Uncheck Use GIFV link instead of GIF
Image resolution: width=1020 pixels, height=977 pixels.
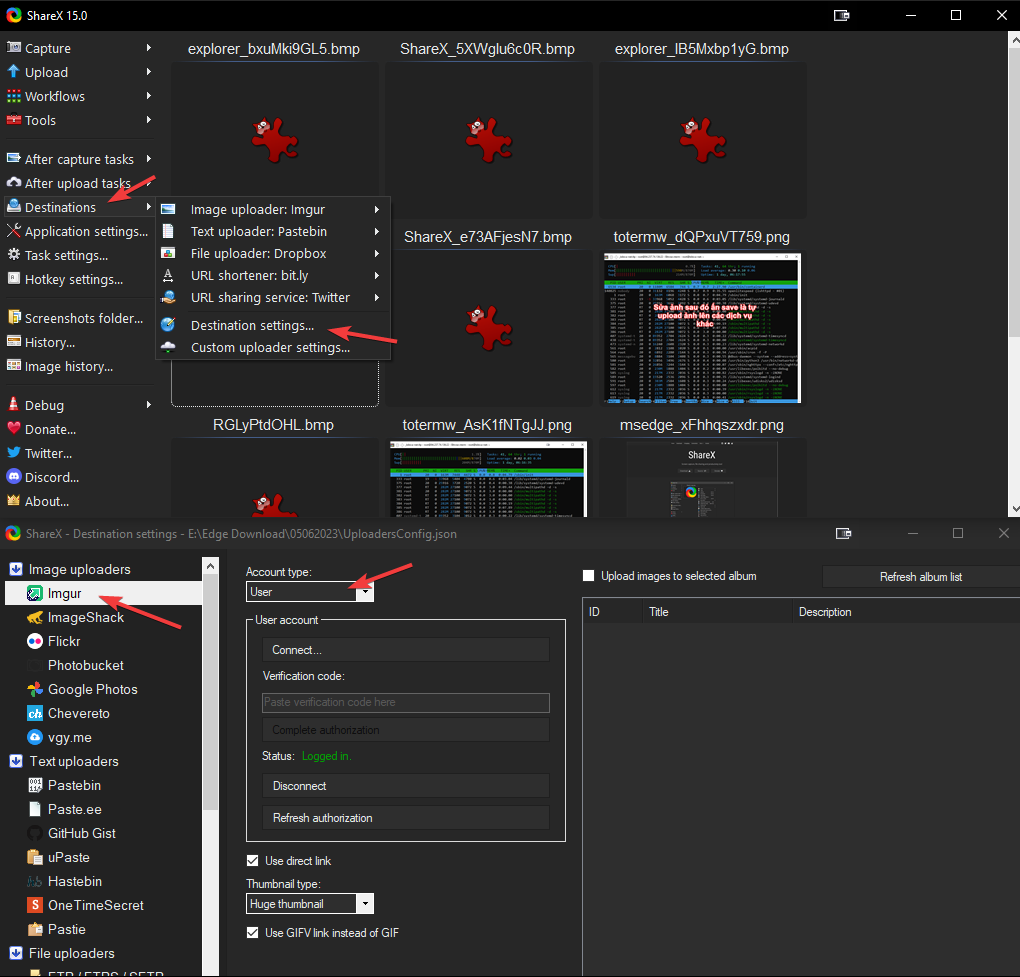point(252,933)
